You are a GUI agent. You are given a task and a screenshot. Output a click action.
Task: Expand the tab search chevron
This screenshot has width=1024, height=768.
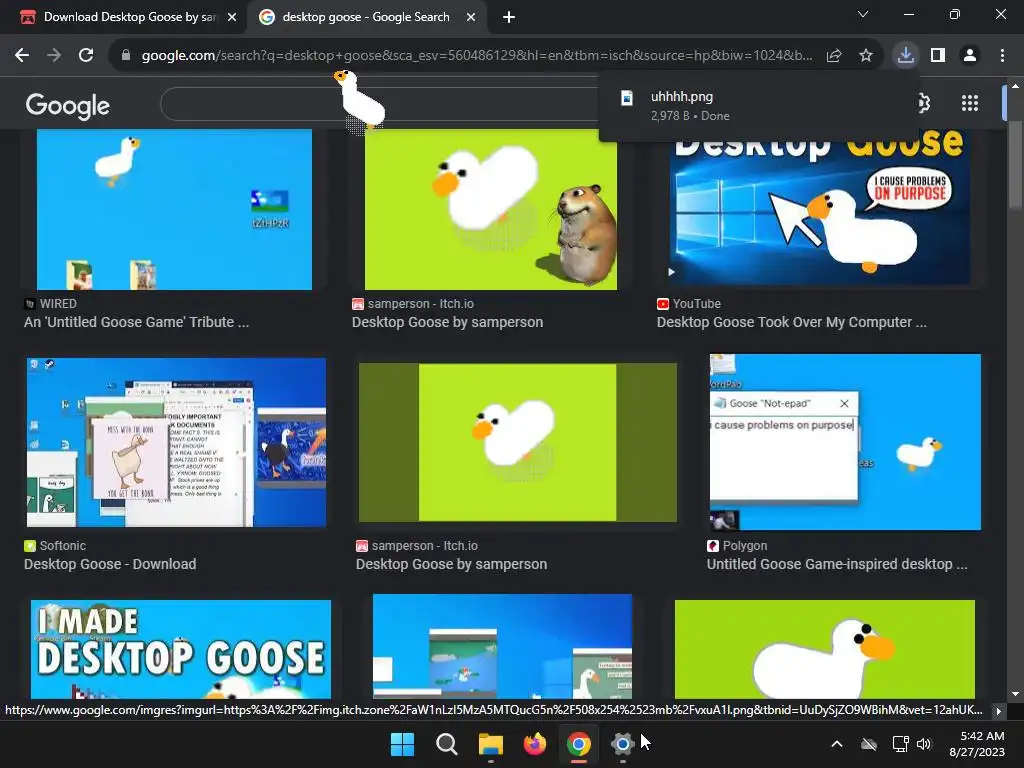tap(863, 14)
